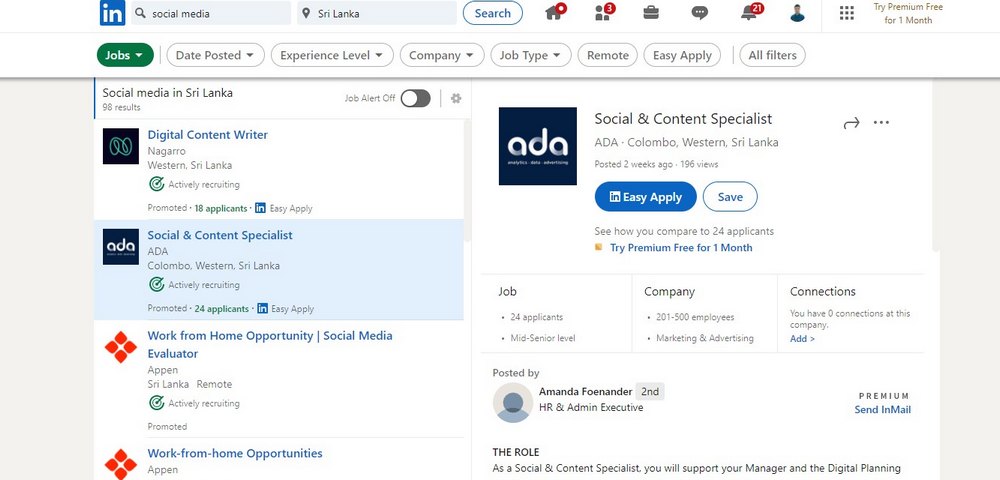
Task: Open the three-dot more options menu
Action: tap(881, 122)
